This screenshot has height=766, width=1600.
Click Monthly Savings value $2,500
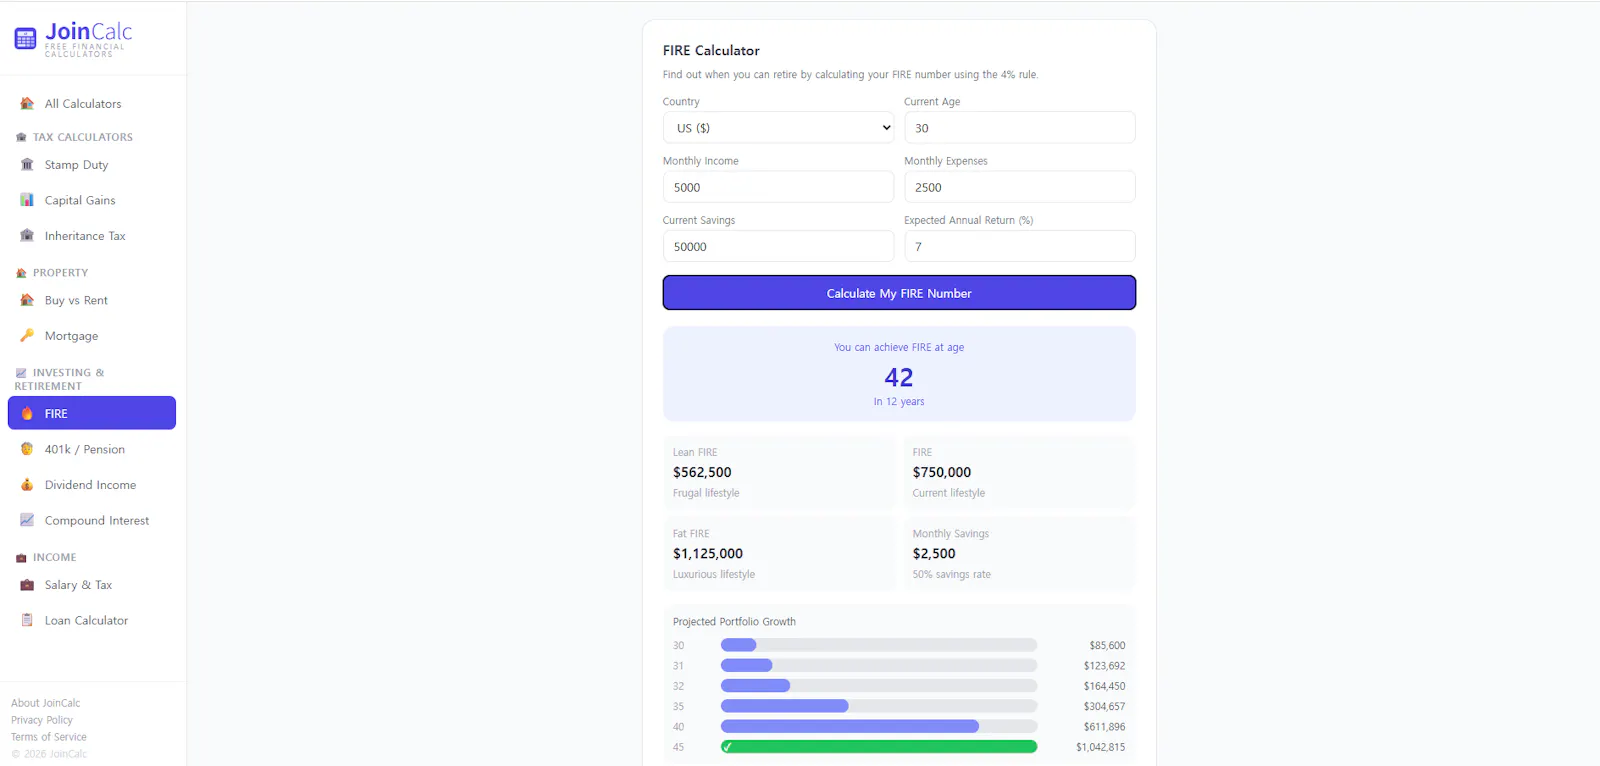click(934, 553)
